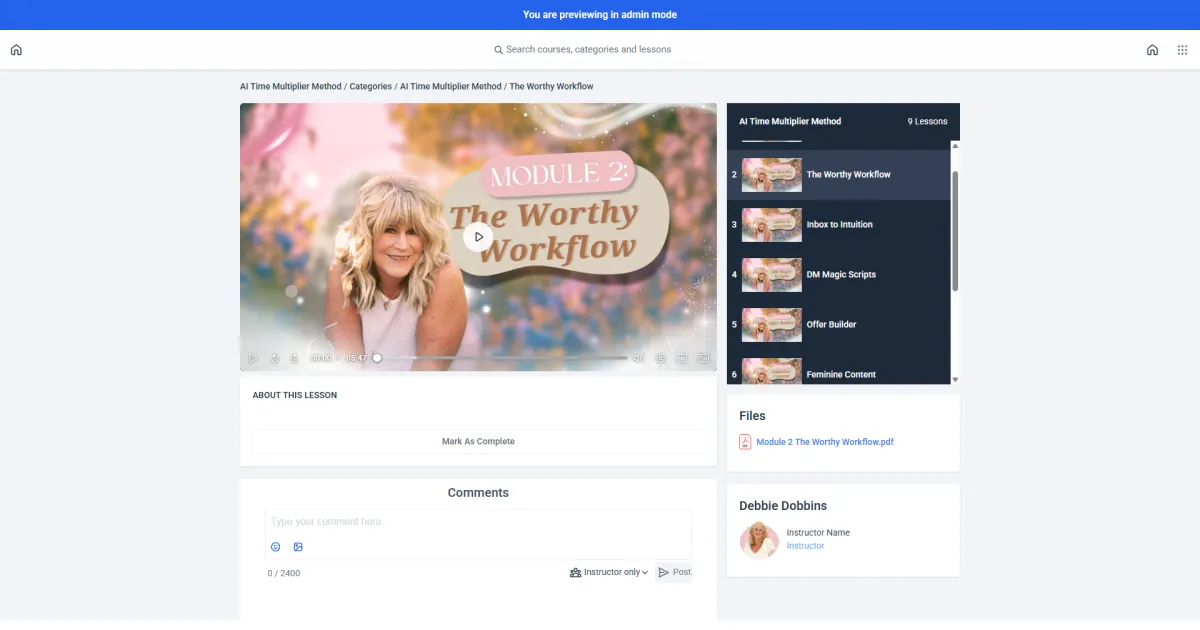This screenshot has height=630, width=1200.
Task: Click the lesson list scrollbar down arrow
Action: [x=955, y=380]
